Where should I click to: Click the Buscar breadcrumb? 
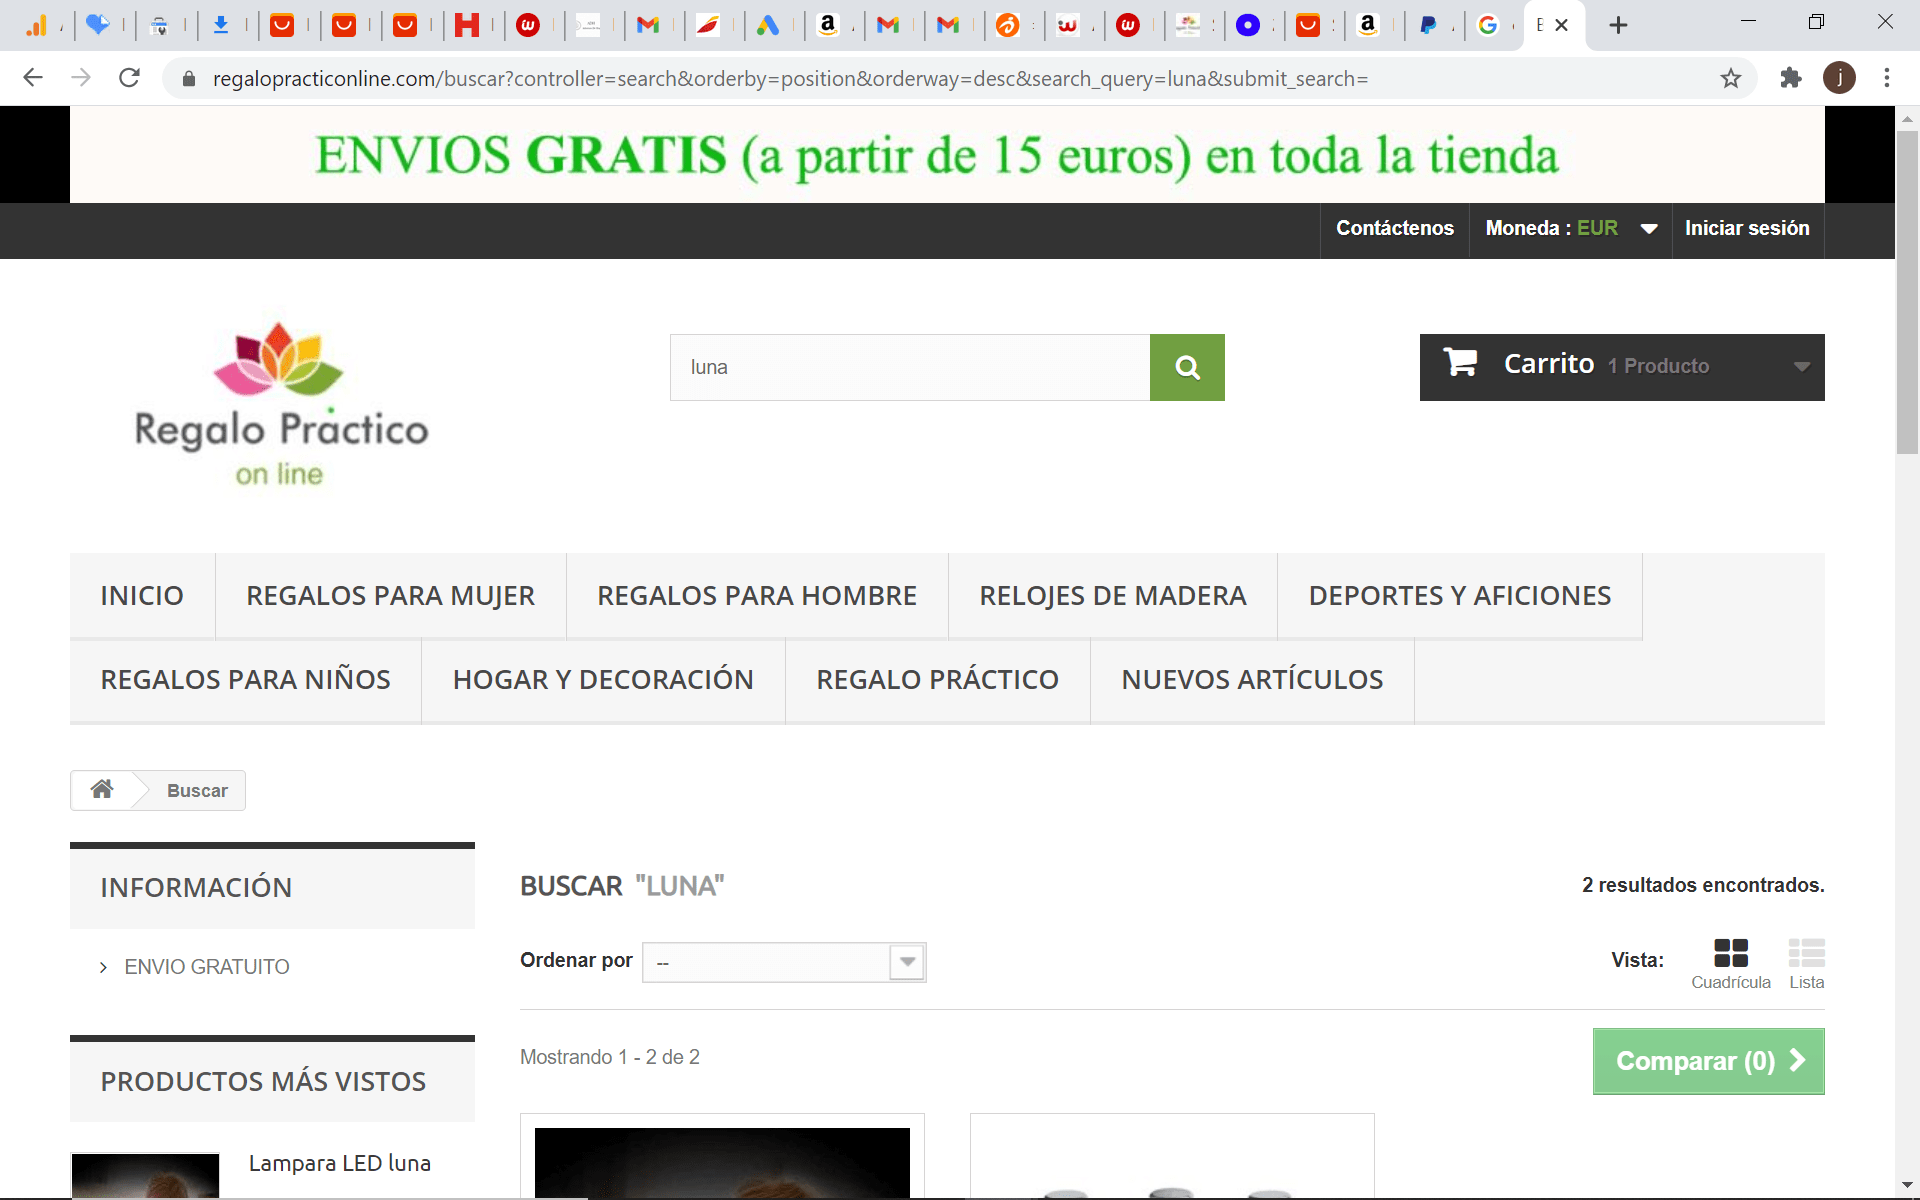coord(197,791)
